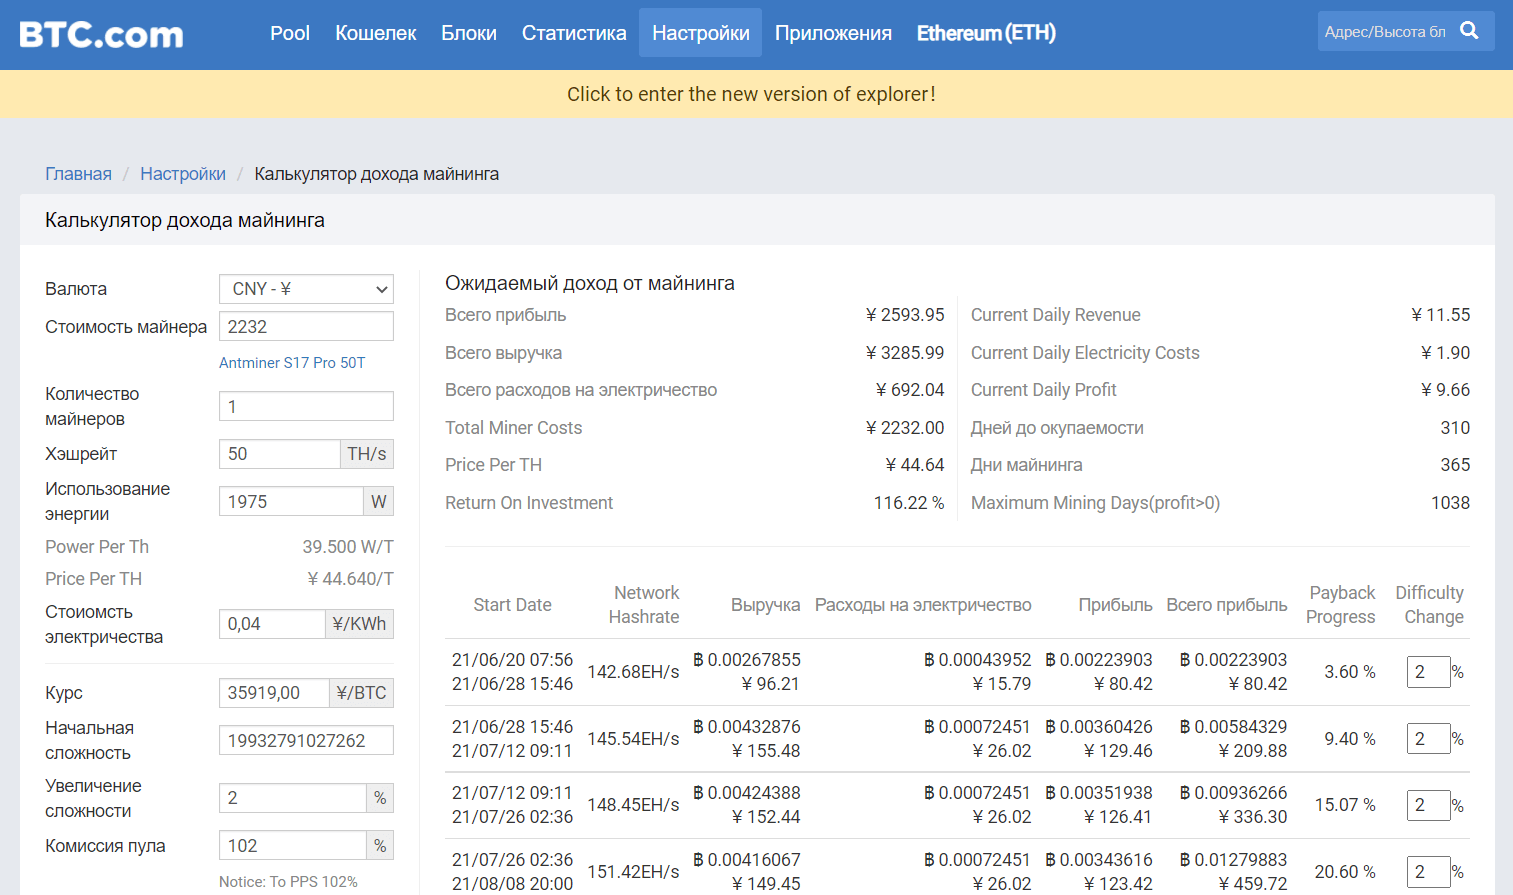Open the Приложения menu item

point(833,33)
